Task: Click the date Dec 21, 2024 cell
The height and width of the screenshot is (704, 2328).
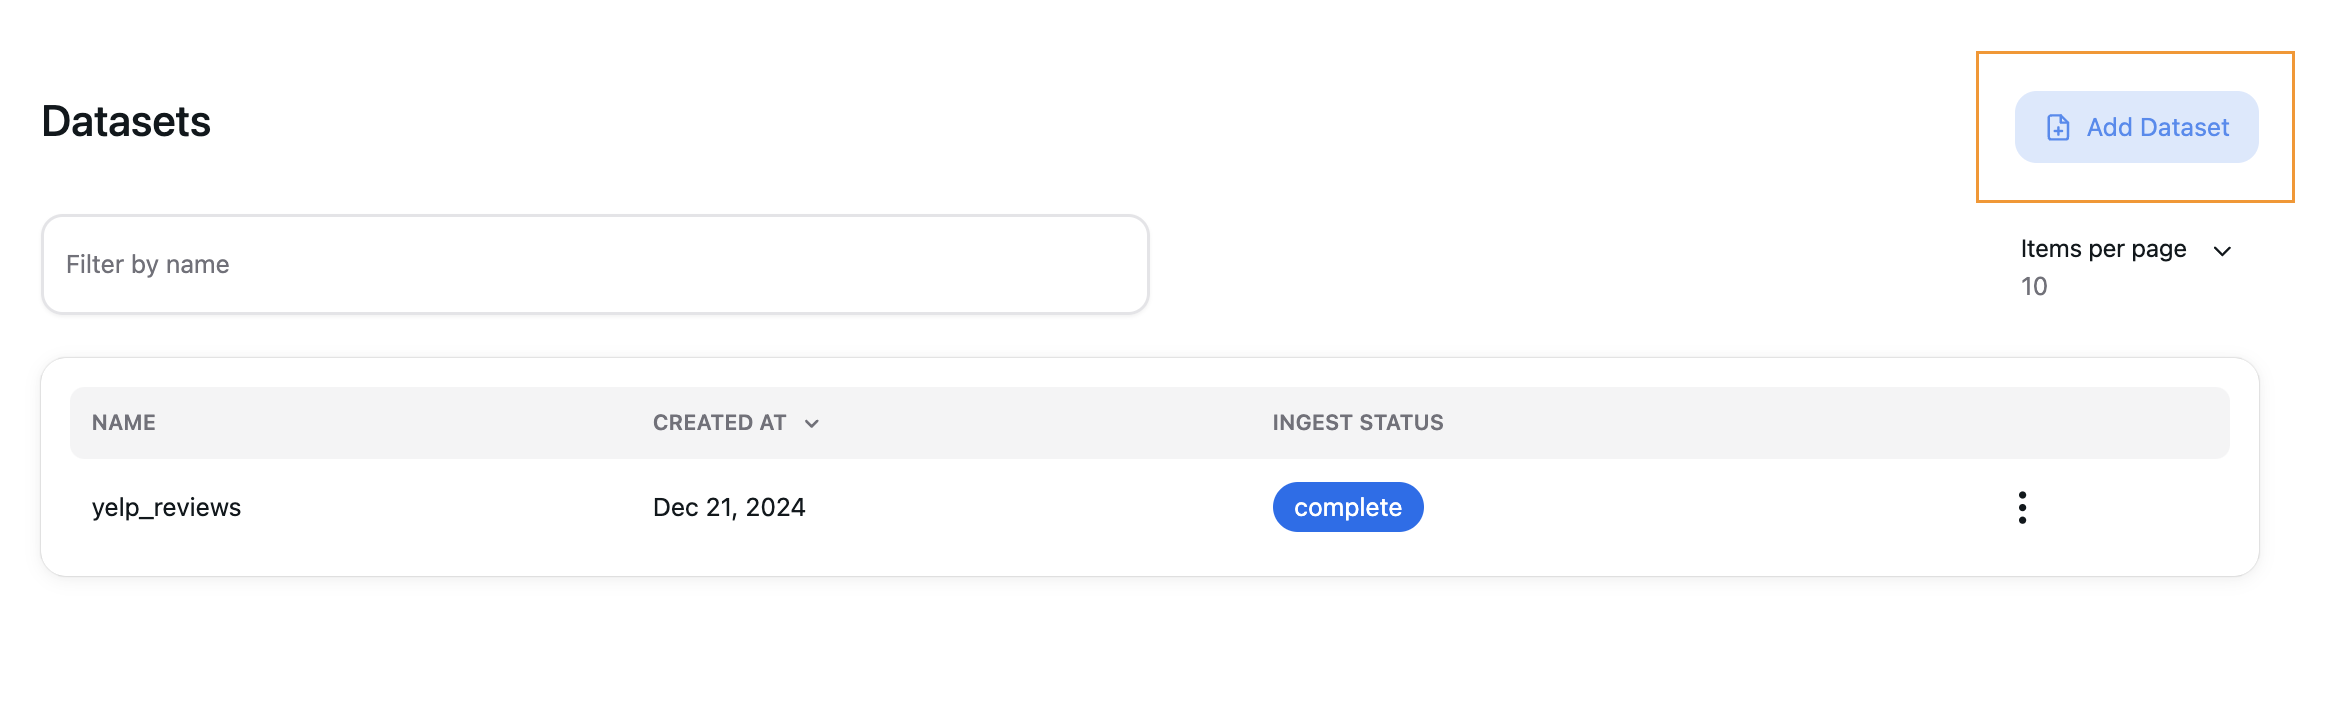Action: [729, 507]
